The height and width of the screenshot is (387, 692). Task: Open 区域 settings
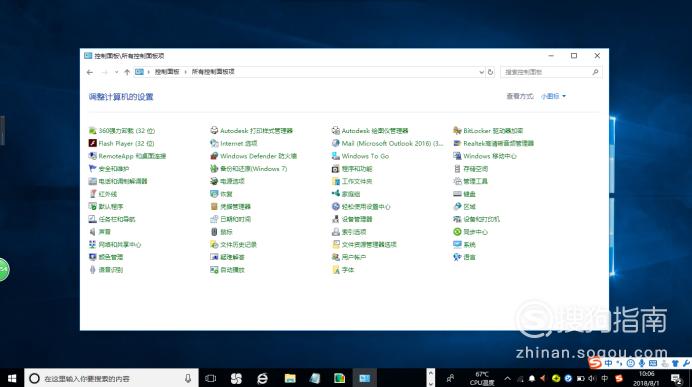pos(464,207)
